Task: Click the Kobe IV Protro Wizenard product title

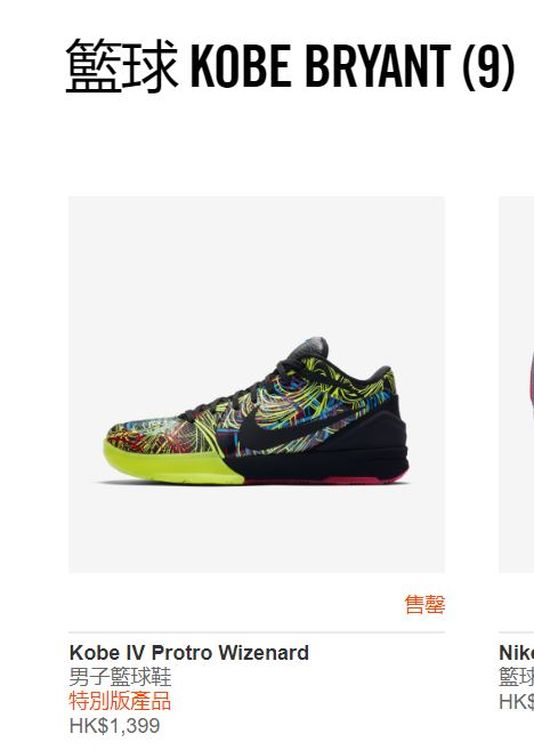Action: tap(189, 652)
